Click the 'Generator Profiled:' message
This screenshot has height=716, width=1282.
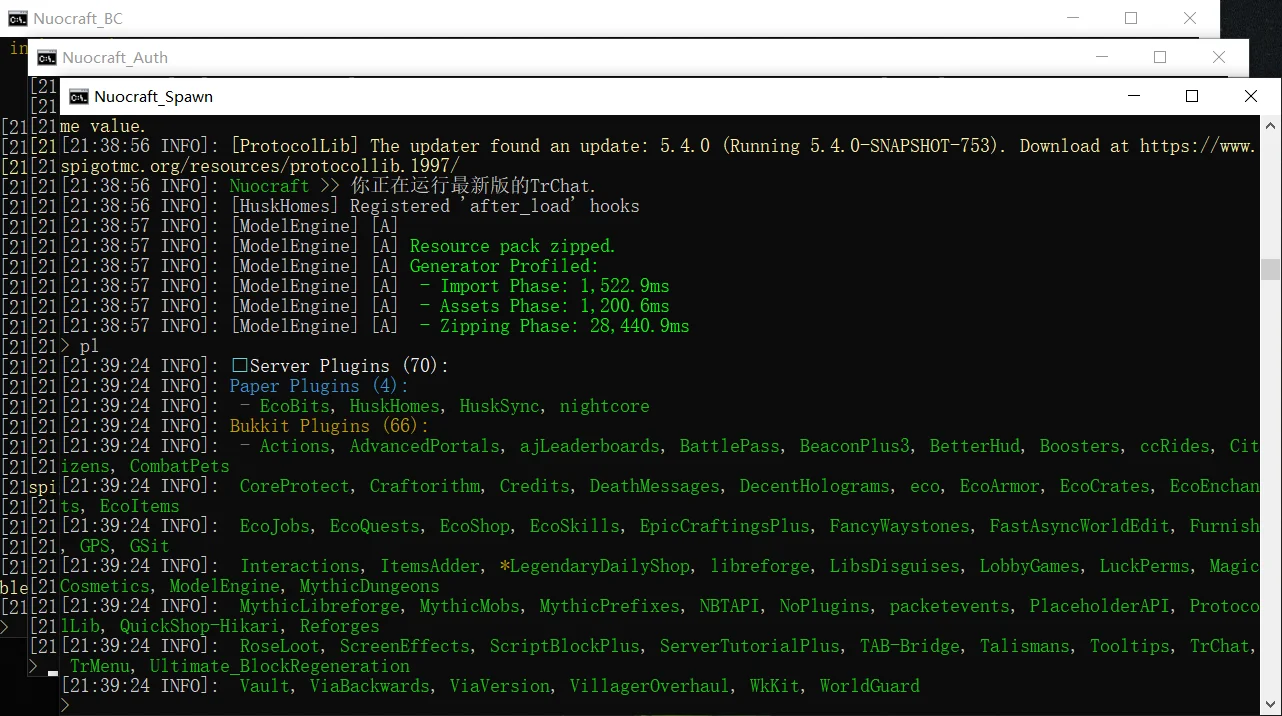click(504, 266)
